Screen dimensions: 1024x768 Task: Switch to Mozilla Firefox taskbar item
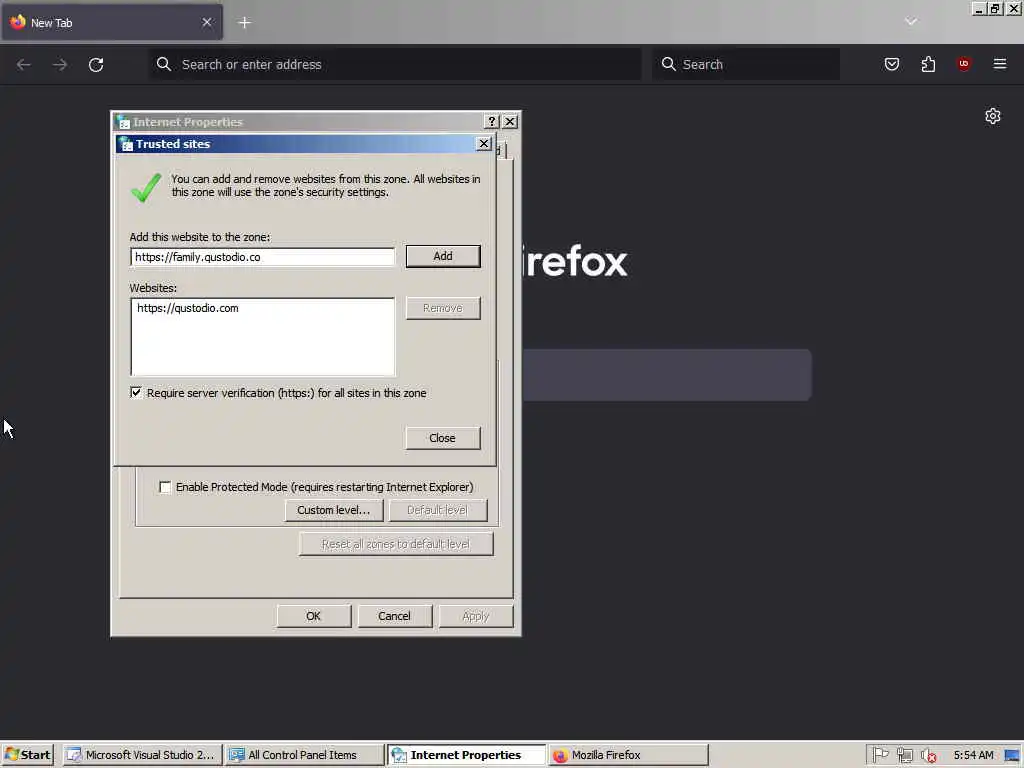pyautogui.click(x=628, y=755)
